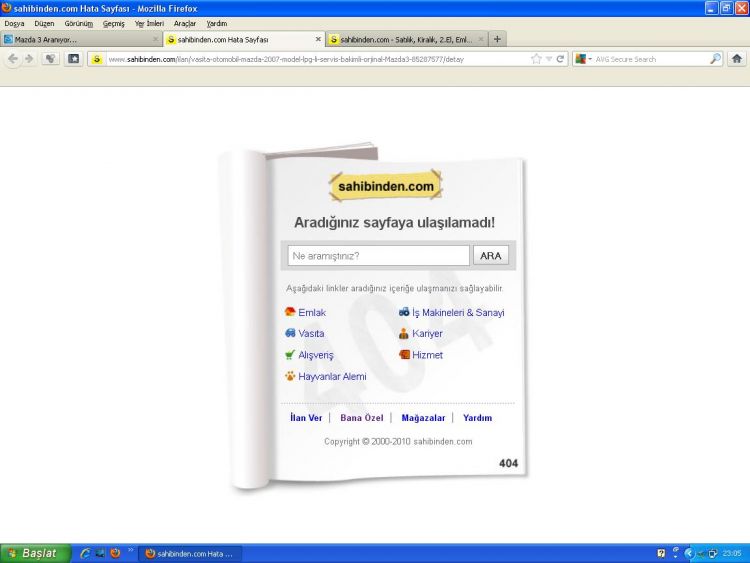Click the ARA search button
750x563 pixels.
coord(491,255)
